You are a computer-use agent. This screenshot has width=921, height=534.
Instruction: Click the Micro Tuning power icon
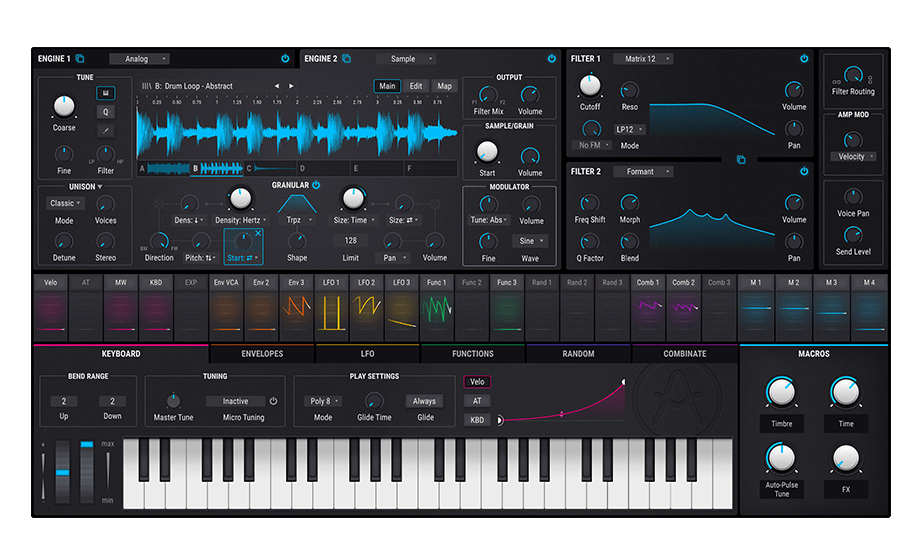pyautogui.click(x=273, y=401)
